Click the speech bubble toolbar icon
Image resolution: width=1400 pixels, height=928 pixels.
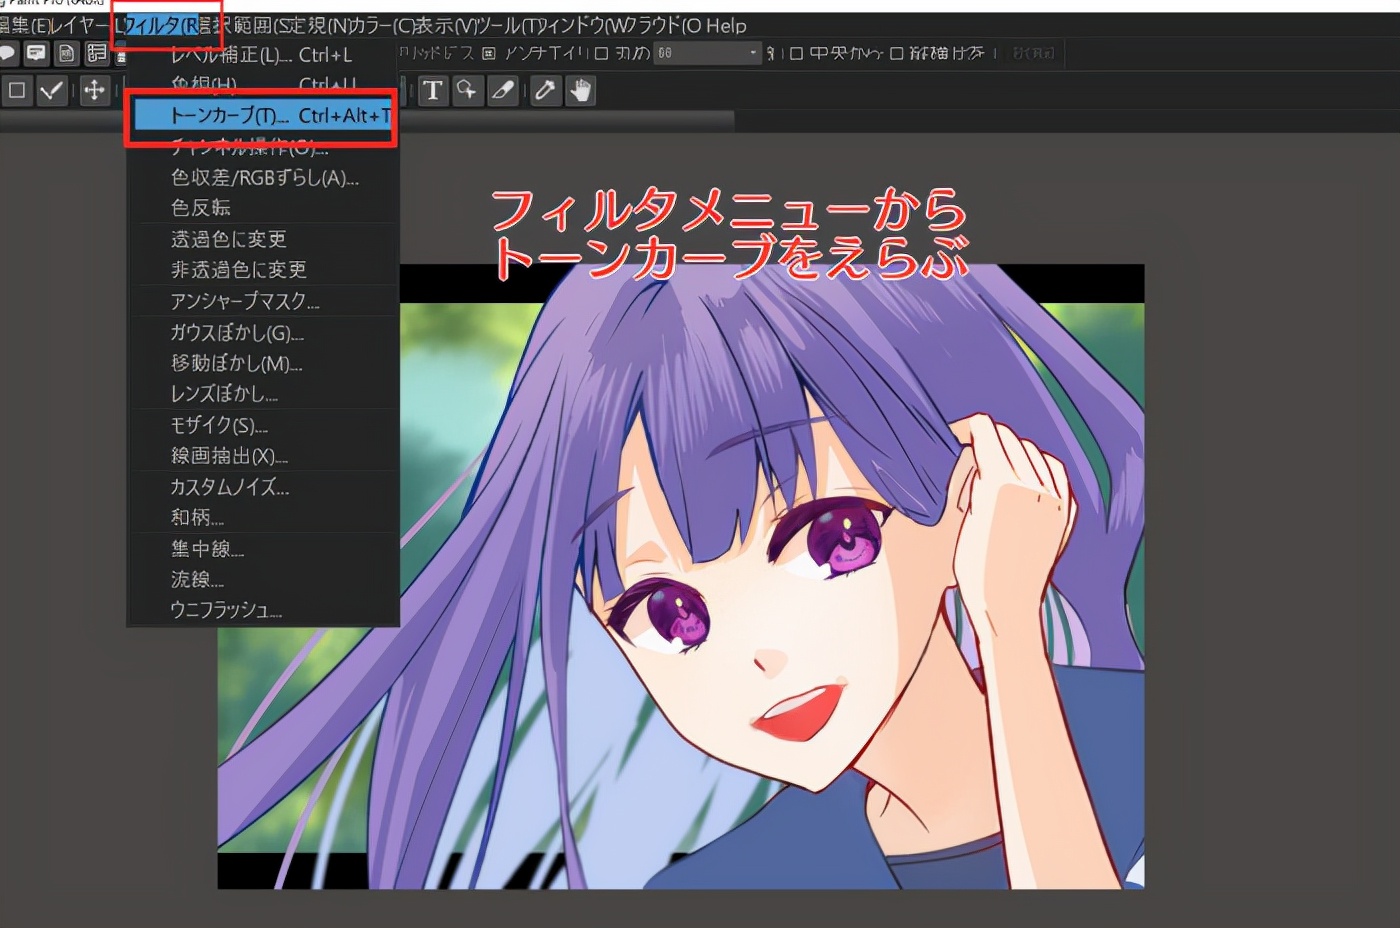pyautogui.click(x=36, y=53)
